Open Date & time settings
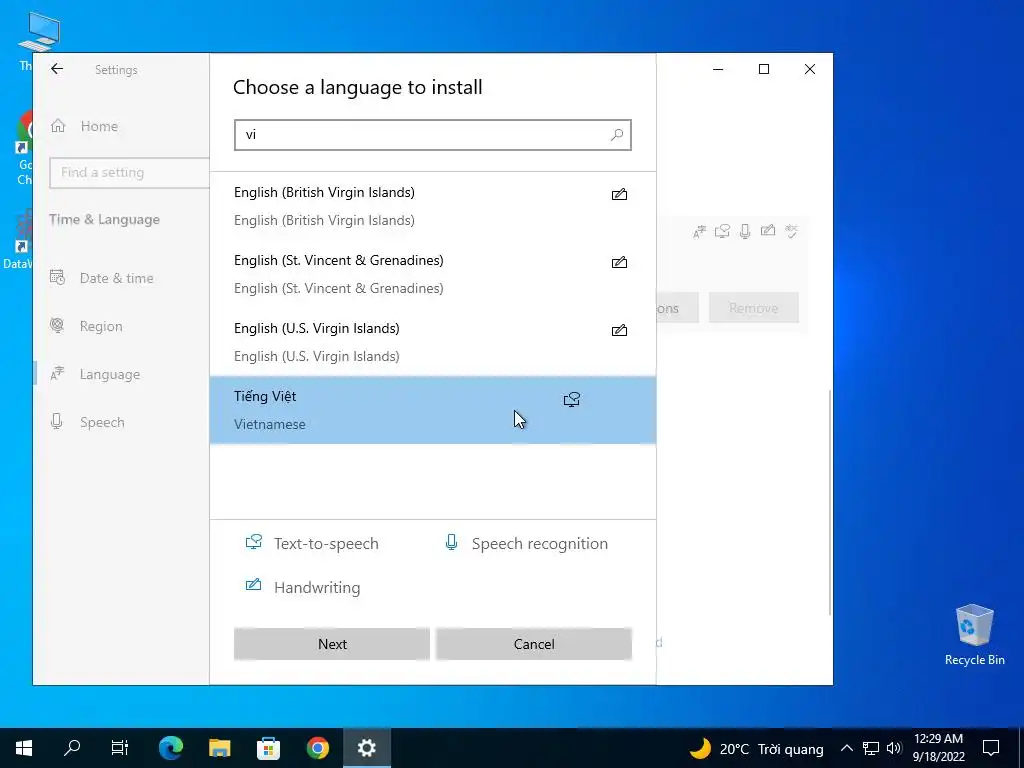Viewport: 1024px width, 768px height. [x=102, y=278]
